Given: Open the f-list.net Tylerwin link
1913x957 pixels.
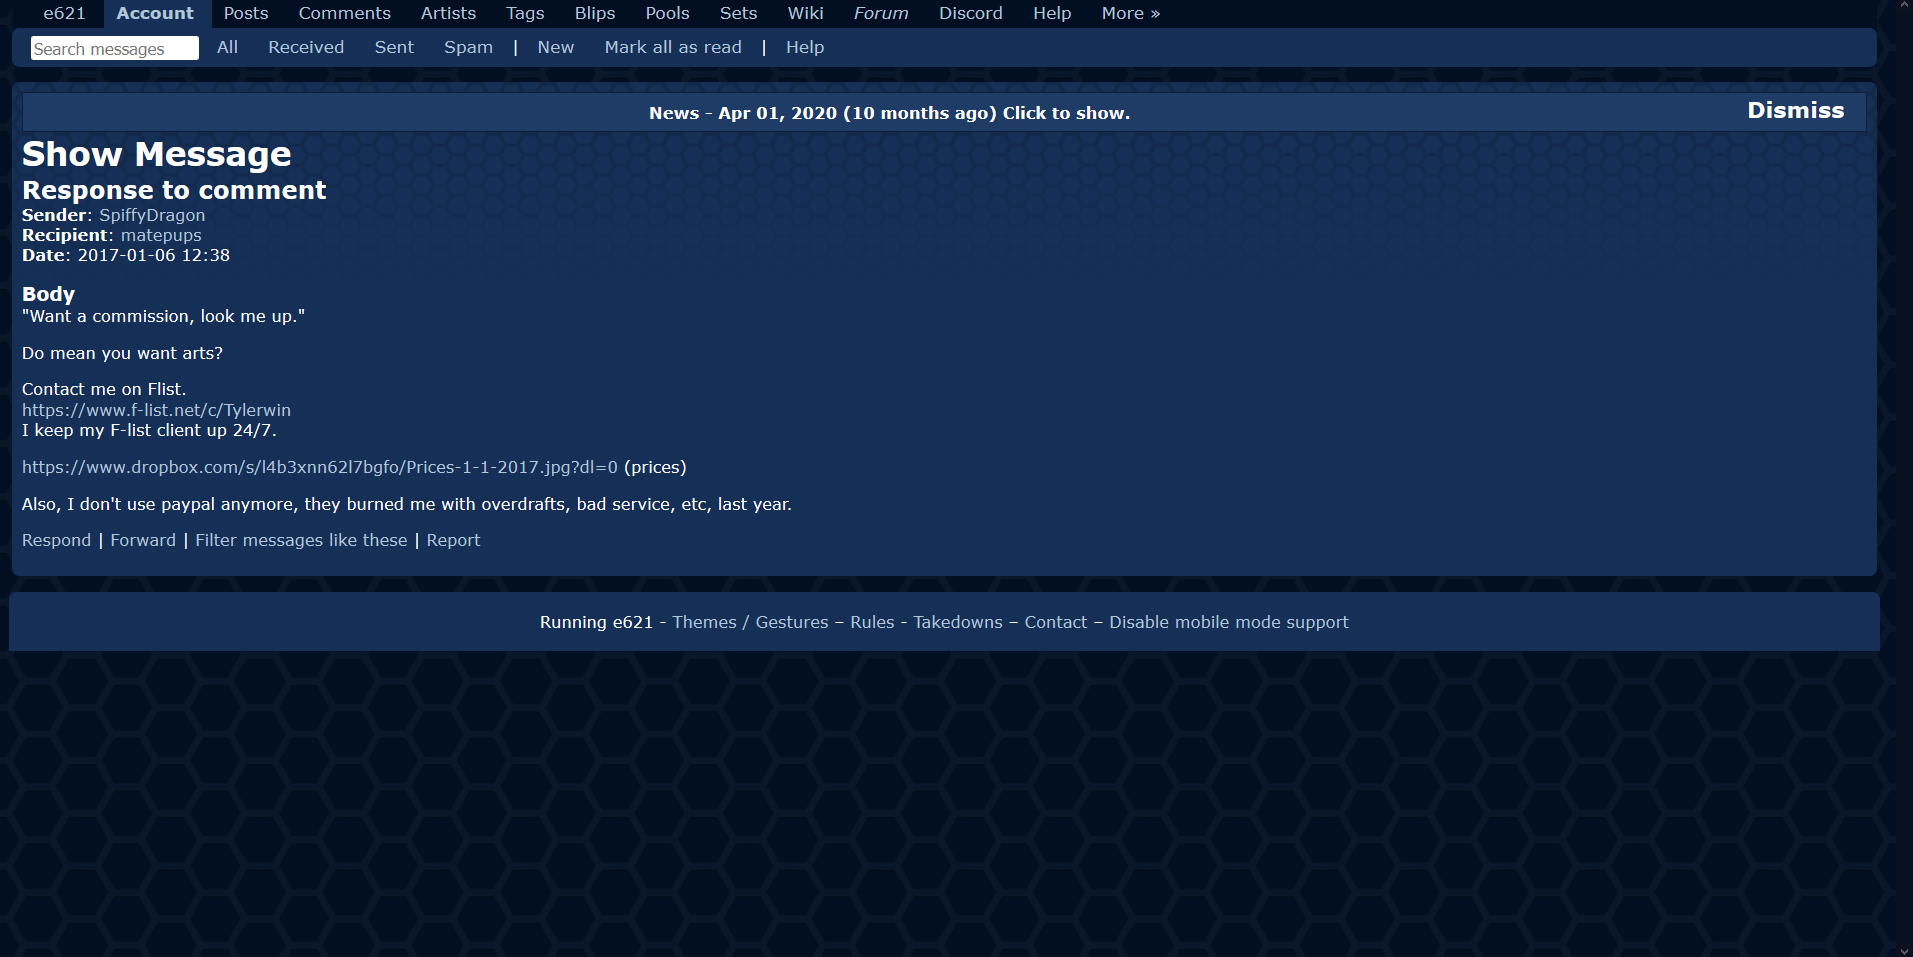Looking at the screenshot, I should click(156, 410).
